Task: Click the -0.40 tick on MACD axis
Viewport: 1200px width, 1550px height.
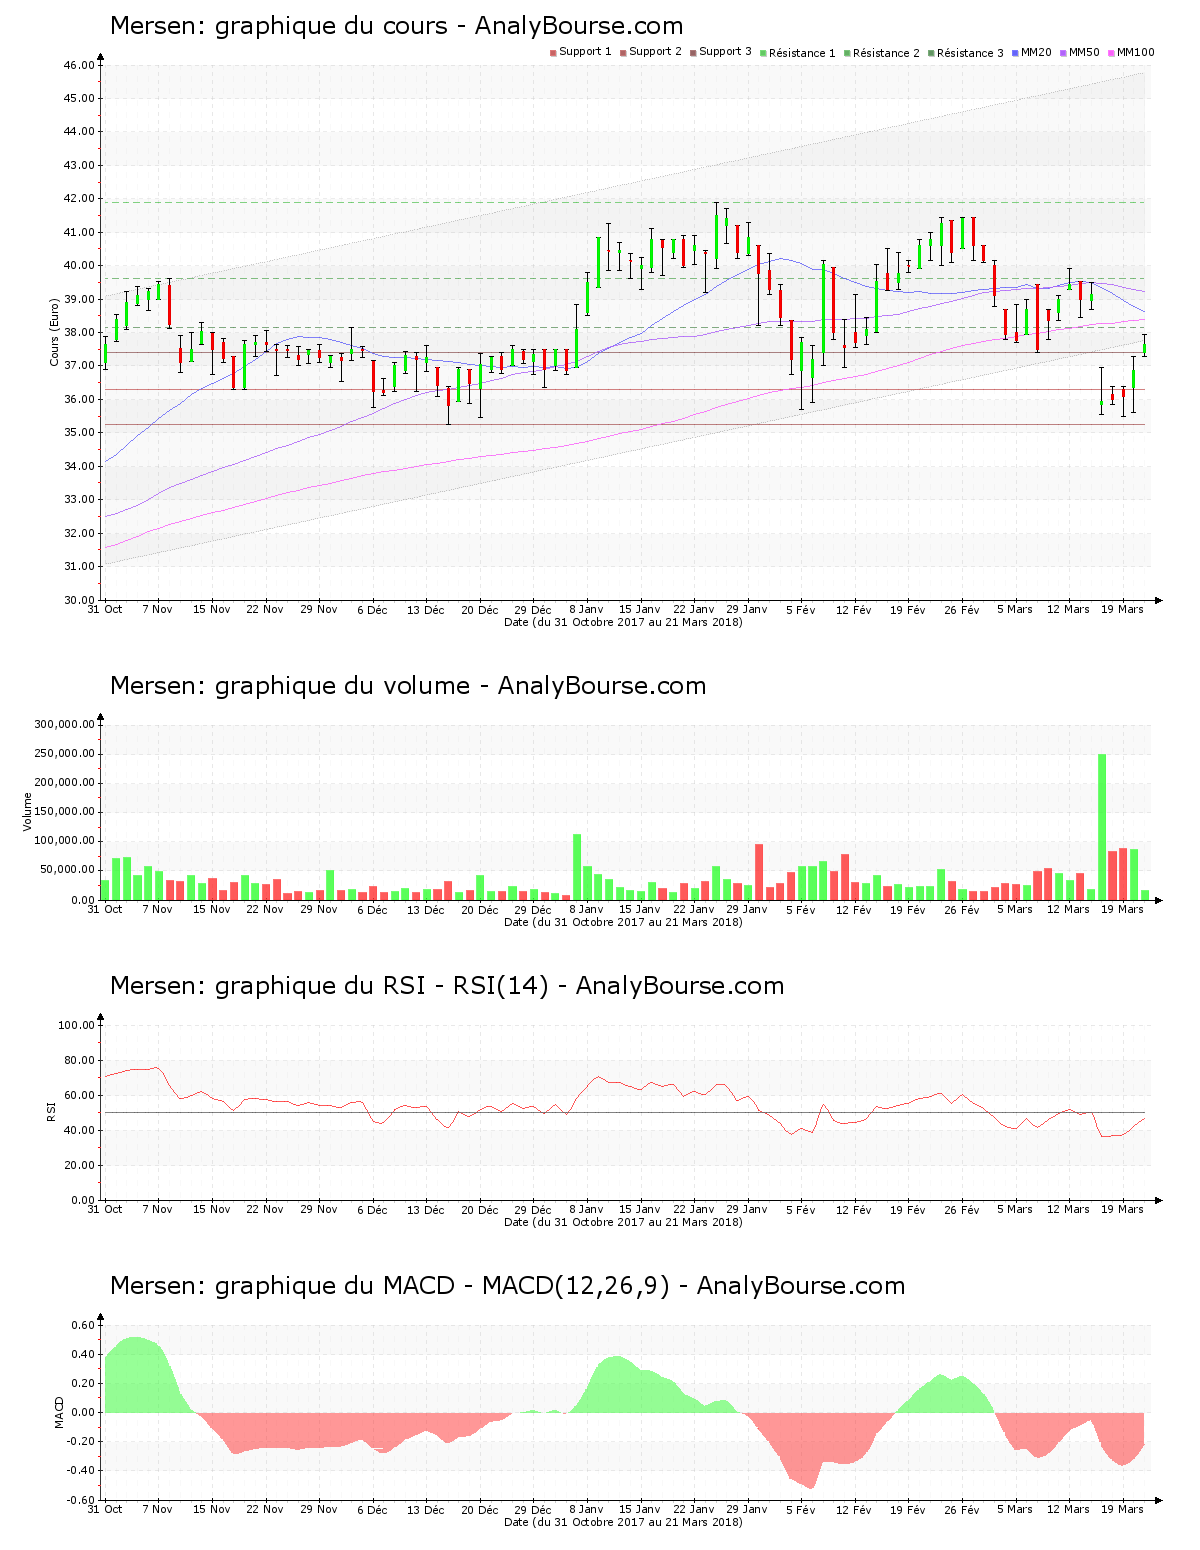Action: coord(82,1471)
